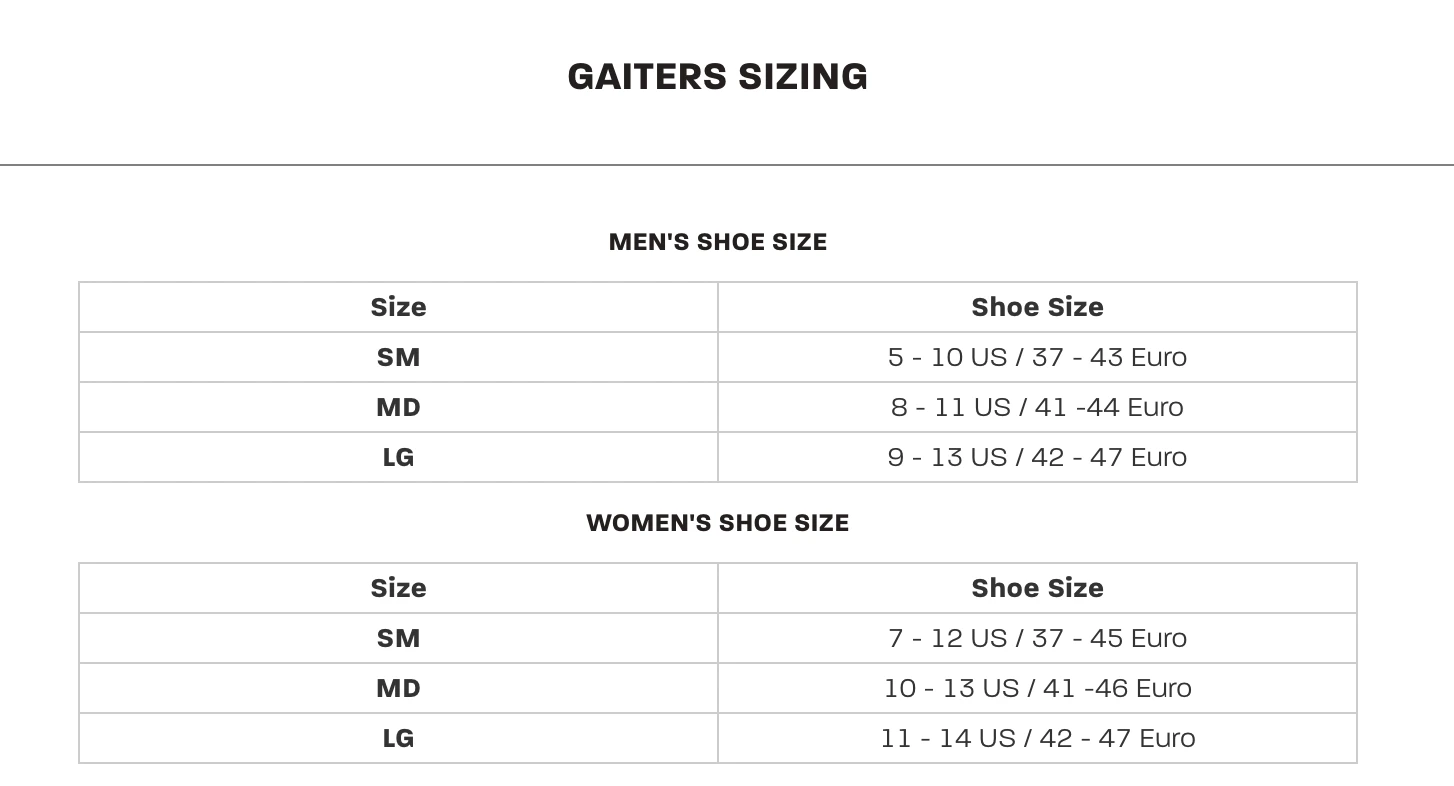Click the 10 - 13 US / 41 -46 Euro cell
1454x786 pixels.
coord(1037,688)
